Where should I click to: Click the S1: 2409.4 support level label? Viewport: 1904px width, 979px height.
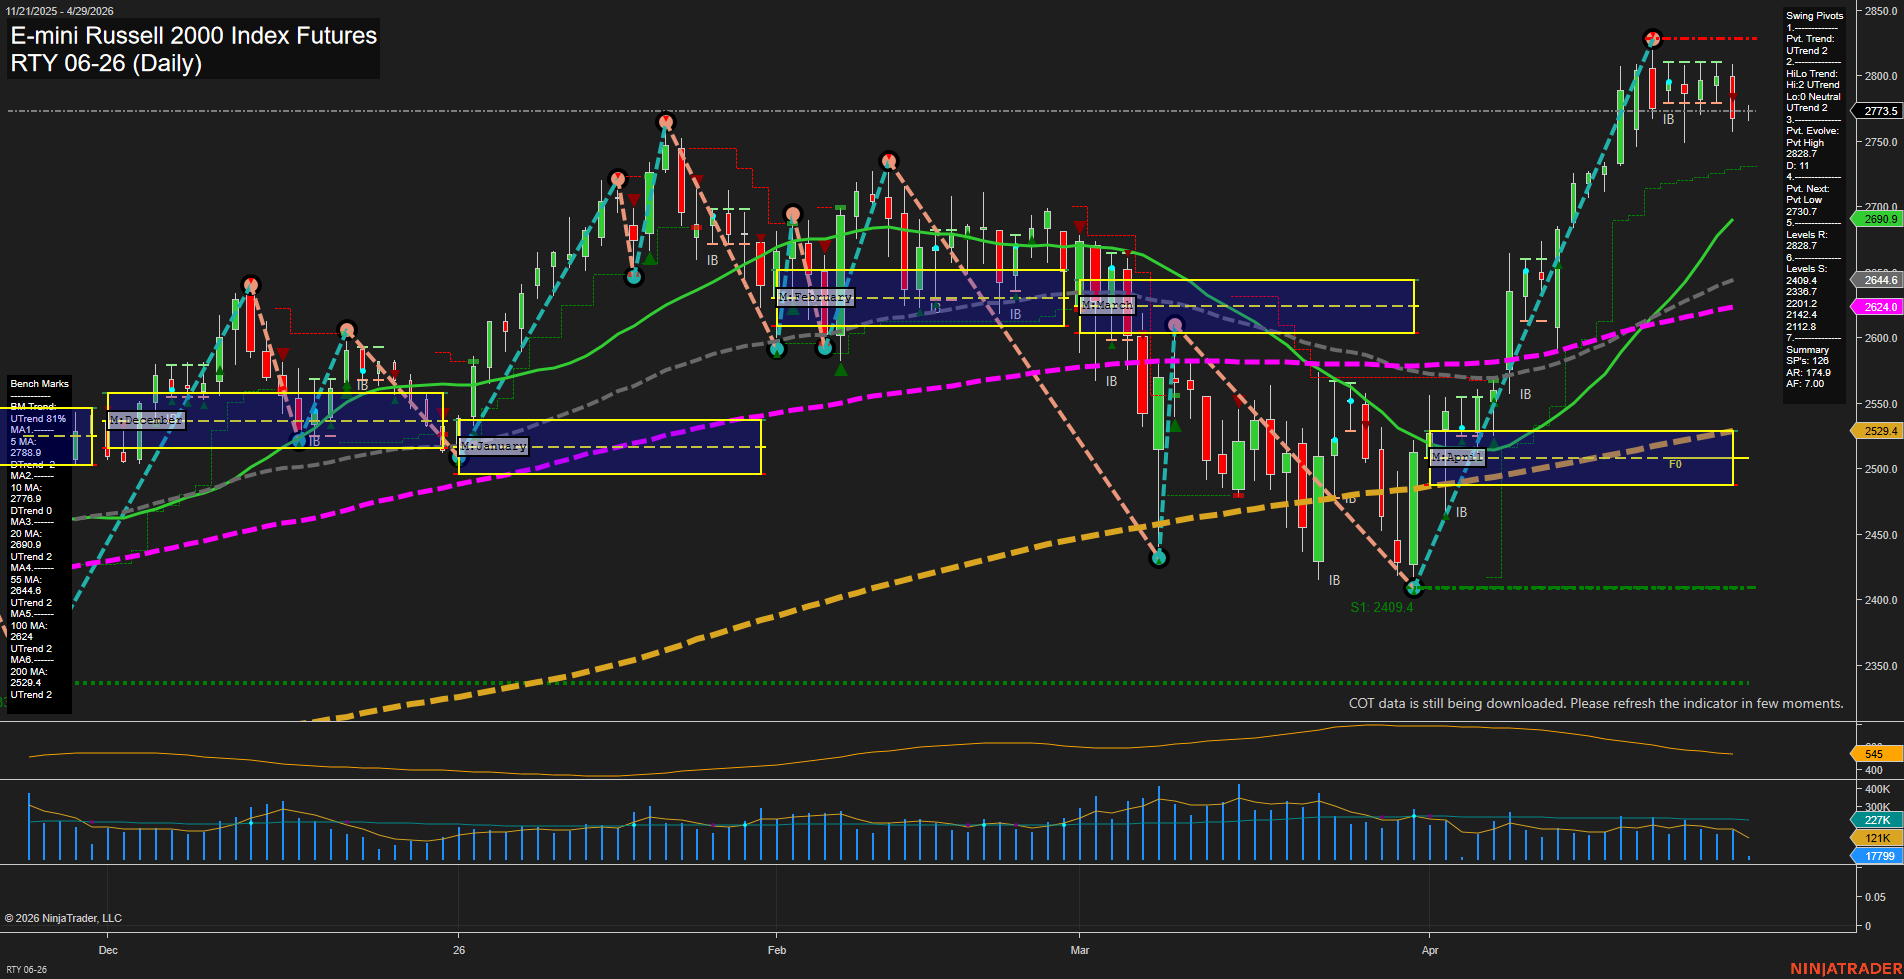click(x=1381, y=607)
